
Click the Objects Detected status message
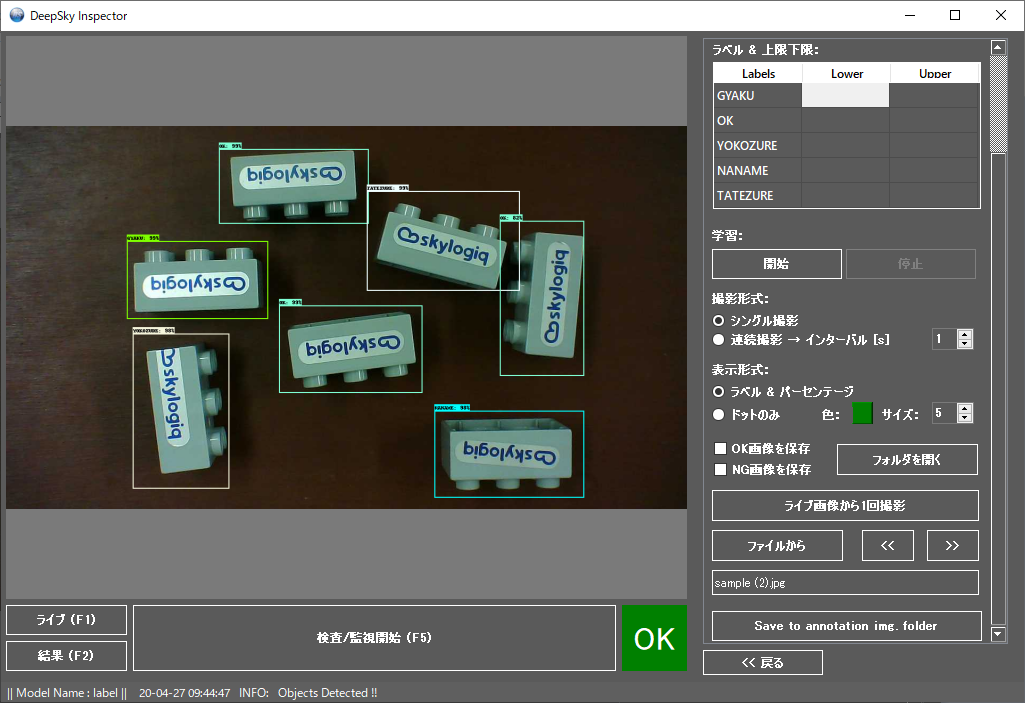point(328,693)
